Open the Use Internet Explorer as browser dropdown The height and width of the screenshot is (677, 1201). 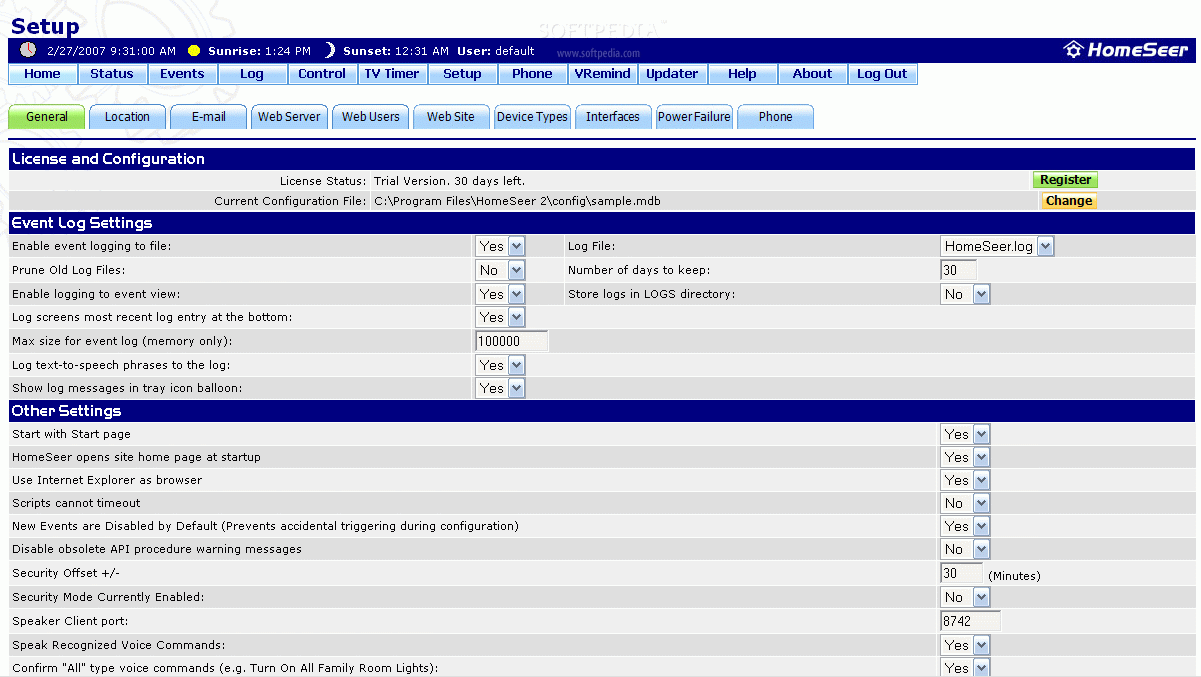965,480
